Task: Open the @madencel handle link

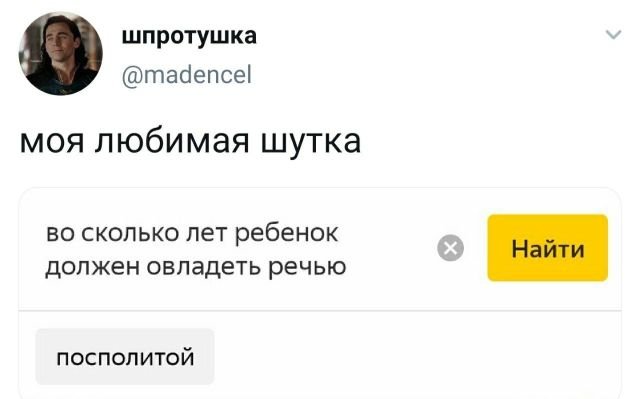Action: pyautogui.click(x=187, y=75)
